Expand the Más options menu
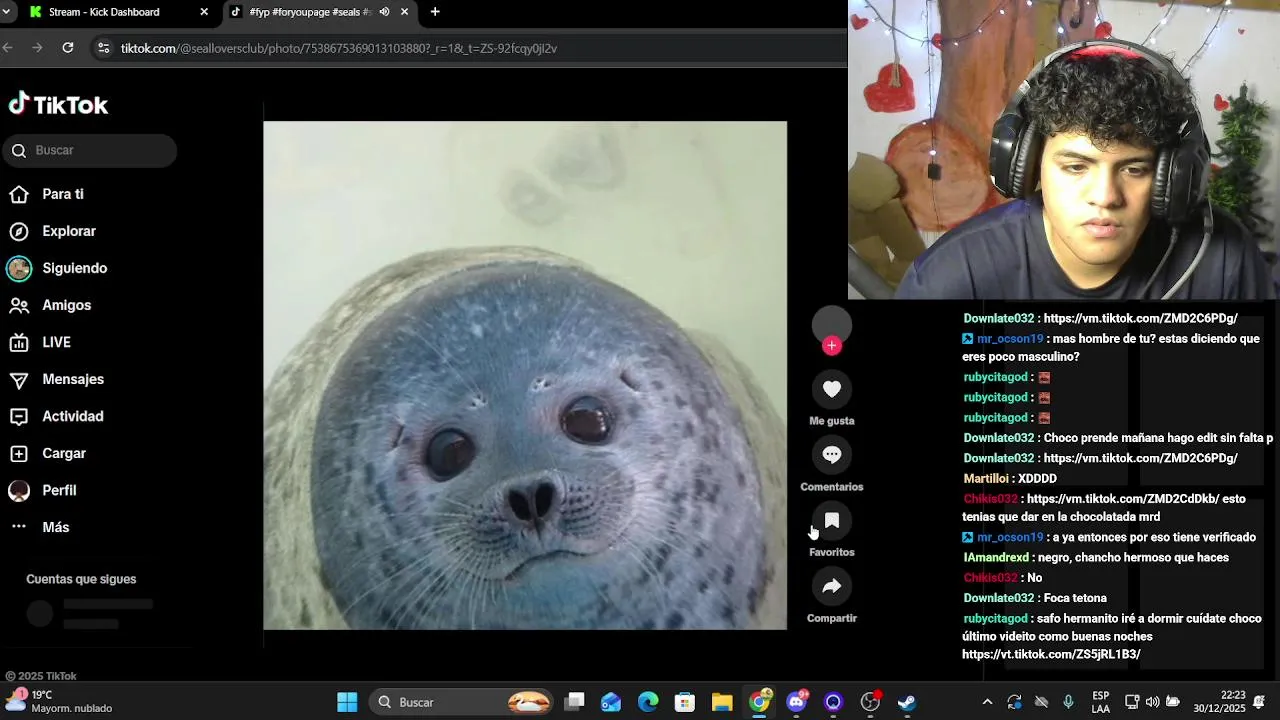This screenshot has width=1280, height=720. coord(55,527)
